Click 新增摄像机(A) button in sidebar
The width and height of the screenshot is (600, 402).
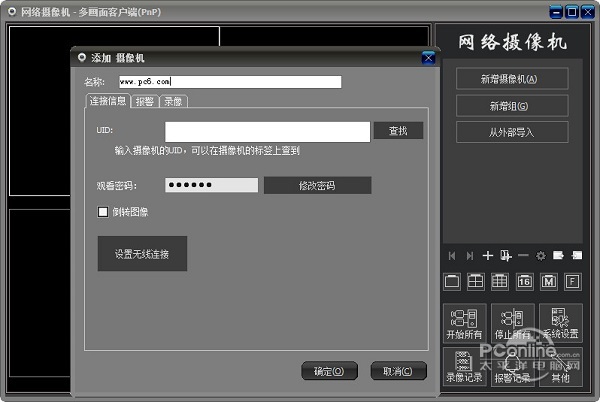coord(512,79)
